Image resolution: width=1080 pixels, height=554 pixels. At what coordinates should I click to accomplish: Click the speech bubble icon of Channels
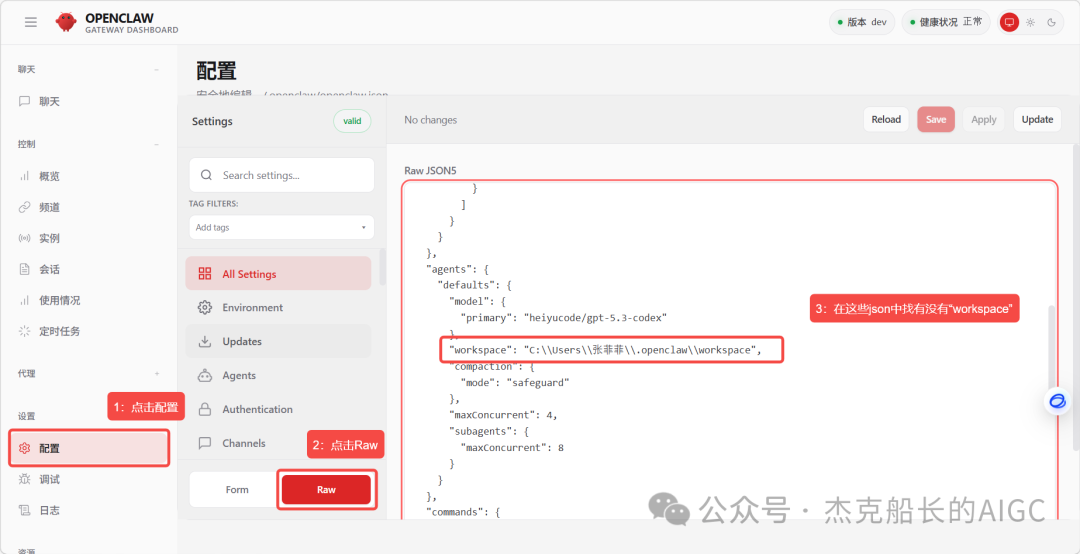[205, 443]
